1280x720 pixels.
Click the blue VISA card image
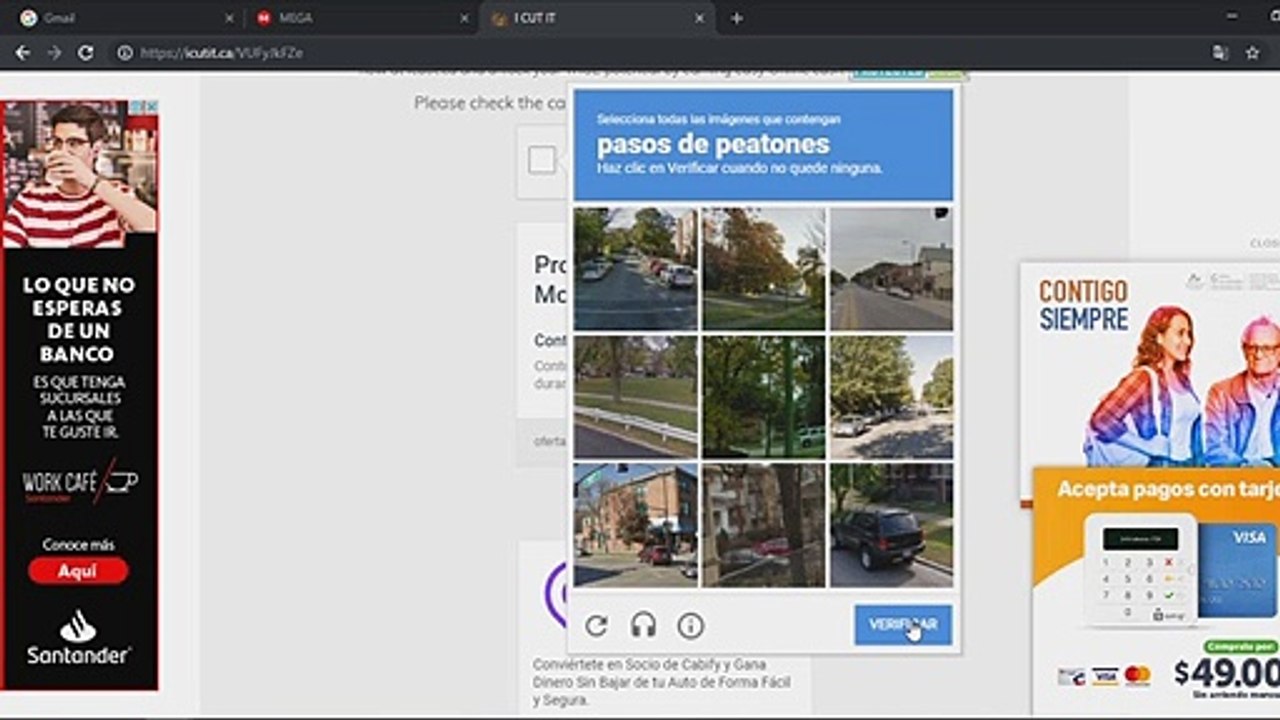click(1237, 570)
